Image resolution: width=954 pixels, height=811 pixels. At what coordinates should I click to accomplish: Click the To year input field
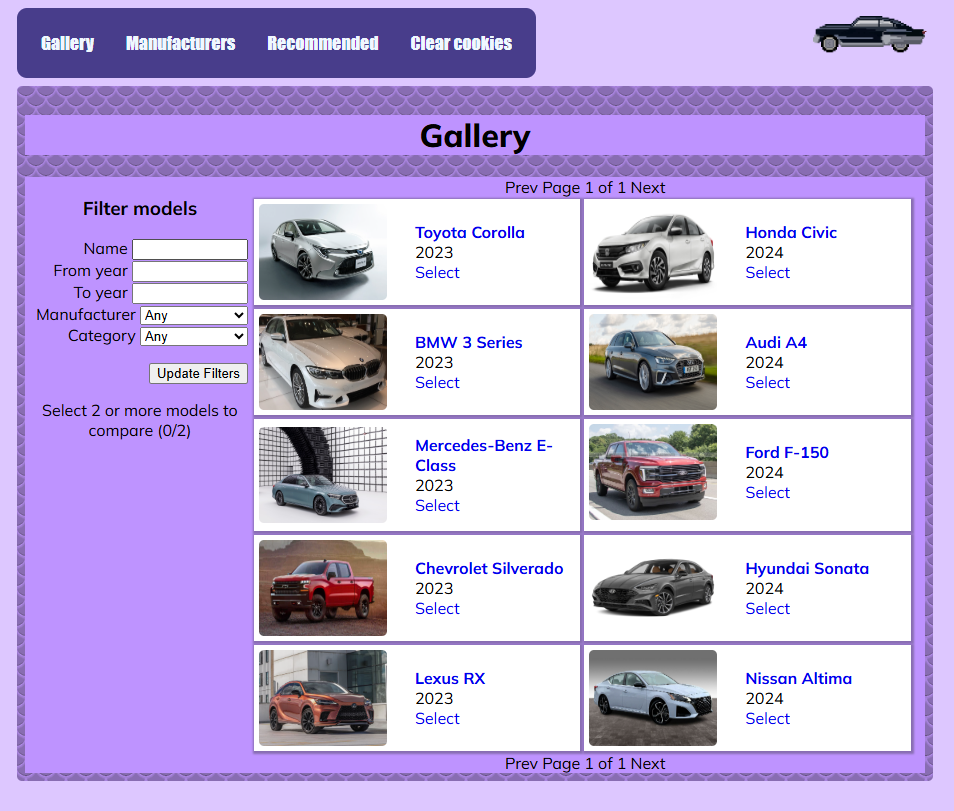(190, 293)
